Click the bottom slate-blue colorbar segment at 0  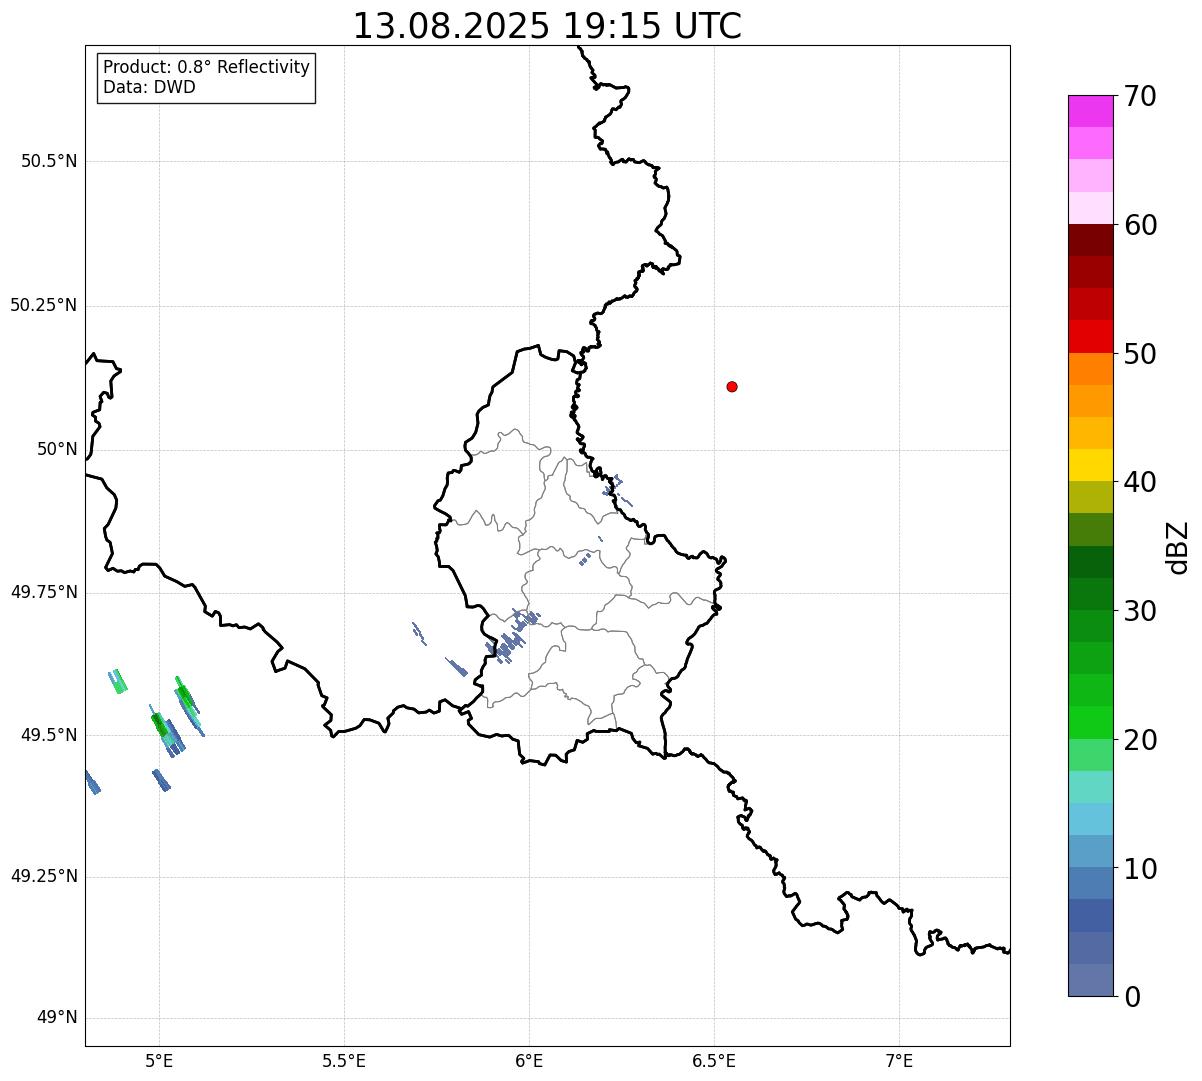point(1090,980)
